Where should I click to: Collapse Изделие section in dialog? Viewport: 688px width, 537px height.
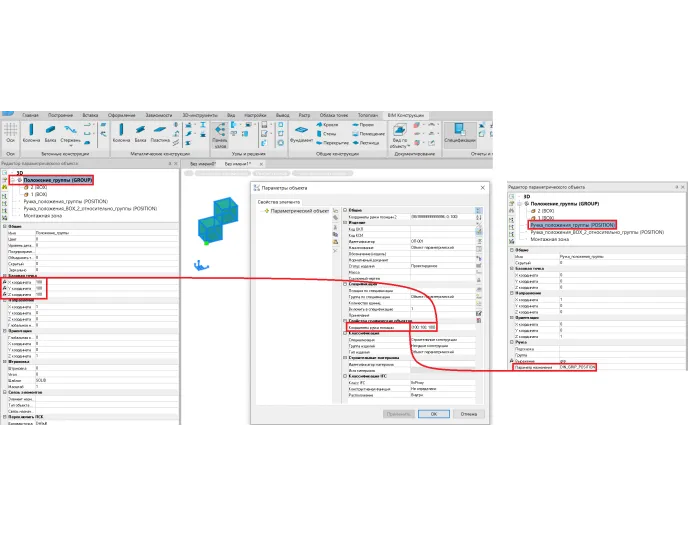[x=345, y=223]
